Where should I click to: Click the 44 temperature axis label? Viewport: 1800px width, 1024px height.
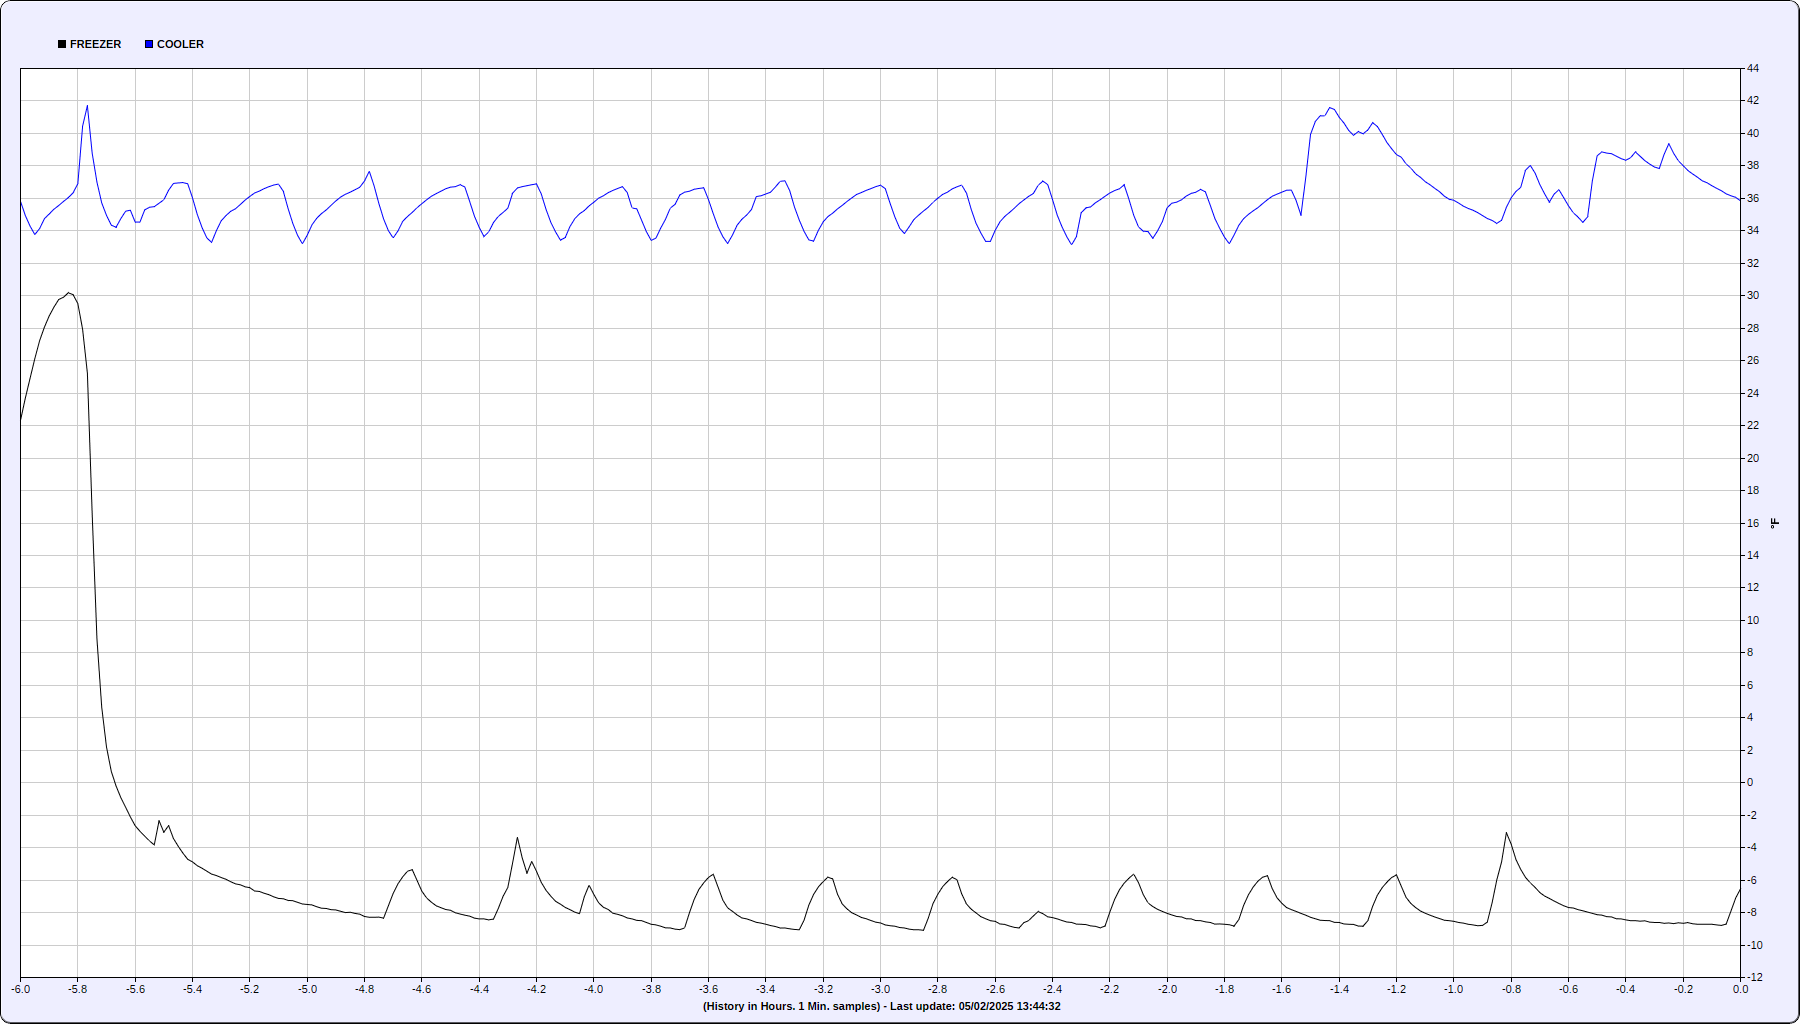pyautogui.click(x=1753, y=68)
